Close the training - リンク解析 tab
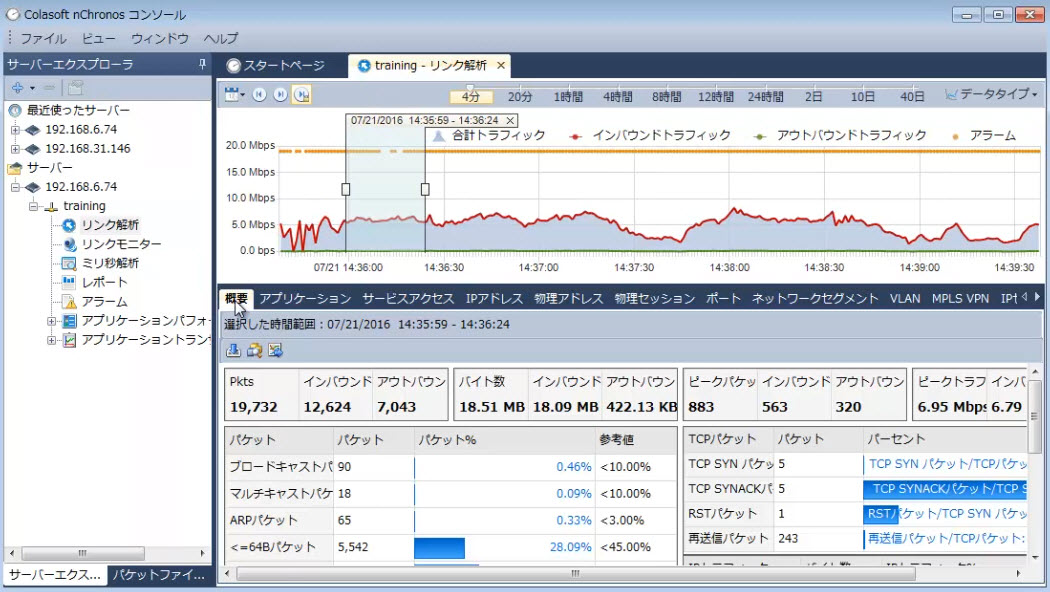 point(501,66)
